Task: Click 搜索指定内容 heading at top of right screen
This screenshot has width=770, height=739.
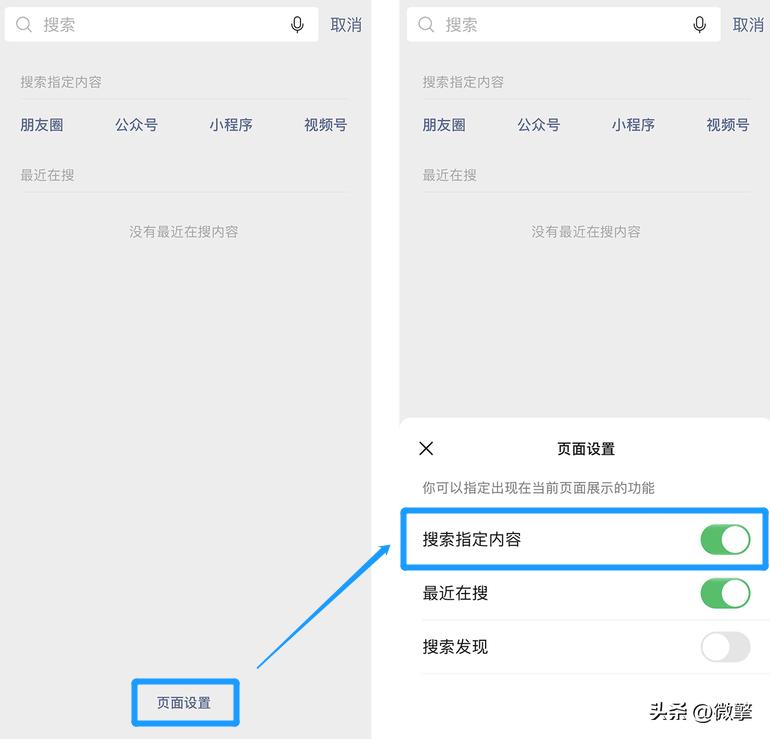Action: tap(463, 82)
